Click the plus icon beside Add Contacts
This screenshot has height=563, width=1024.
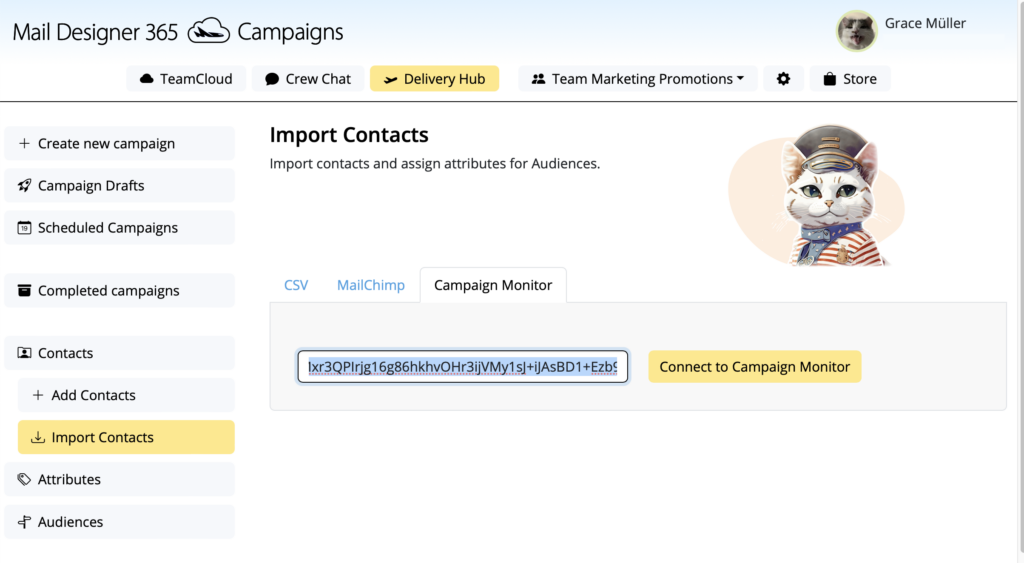(38, 395)
